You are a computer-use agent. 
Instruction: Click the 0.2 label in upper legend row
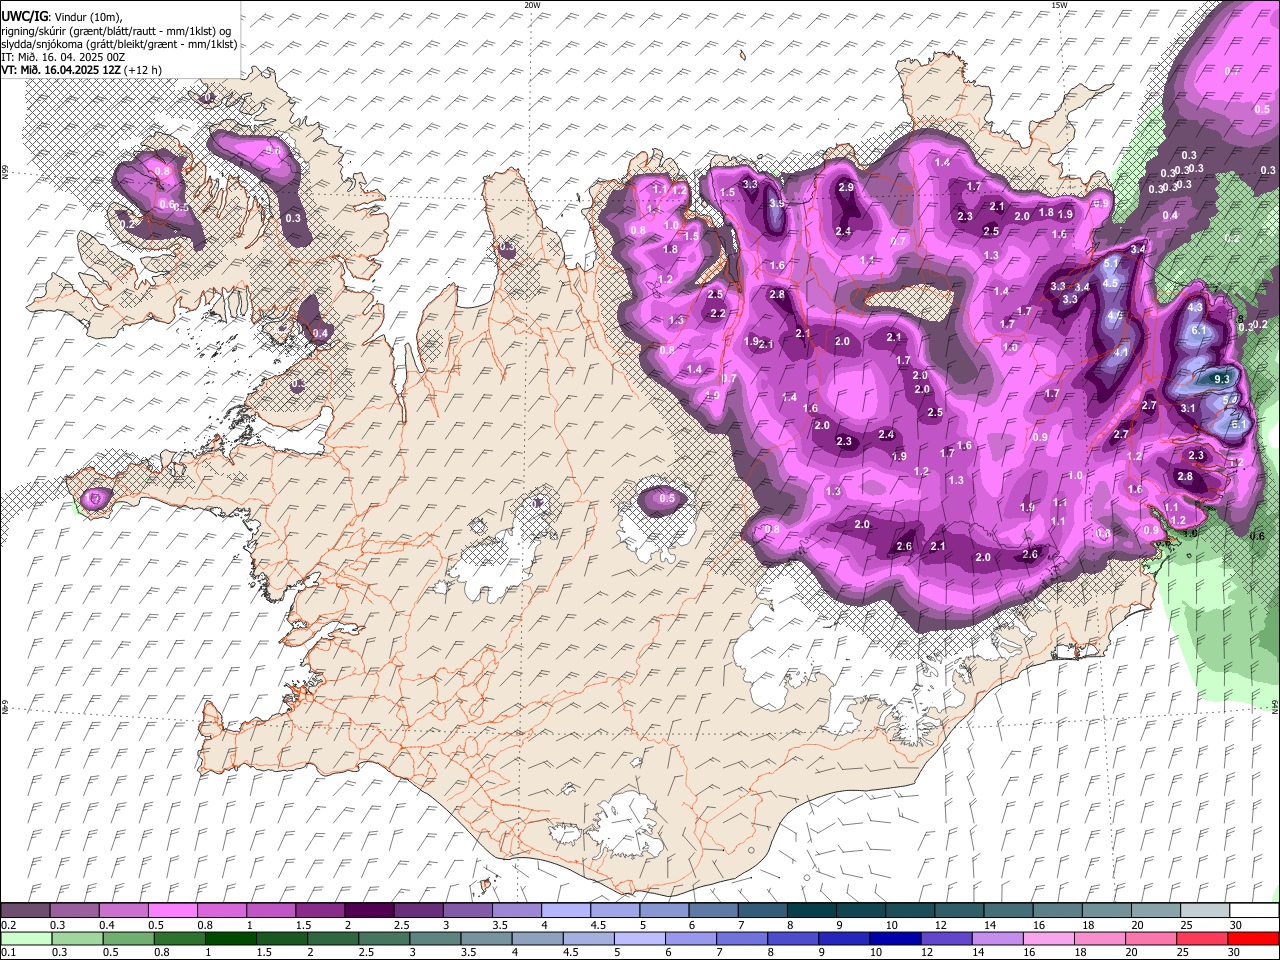[8, 925]
